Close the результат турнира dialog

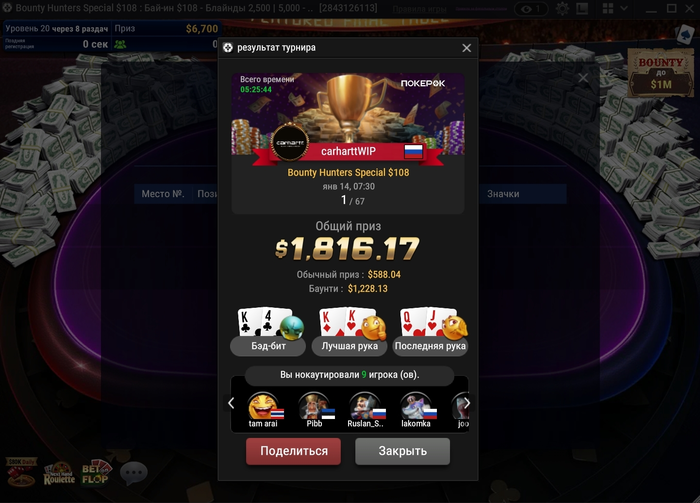point(467,48)
